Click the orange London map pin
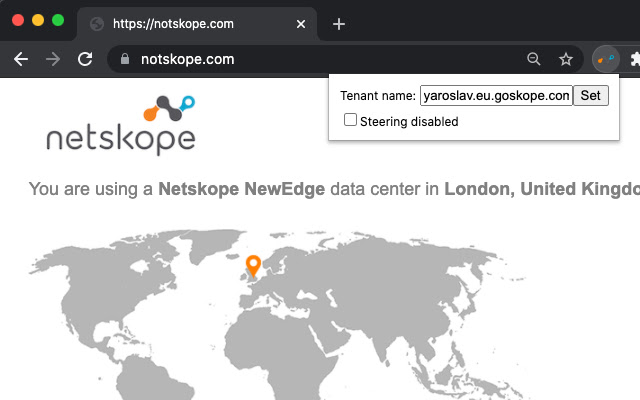 coord(253,265)
